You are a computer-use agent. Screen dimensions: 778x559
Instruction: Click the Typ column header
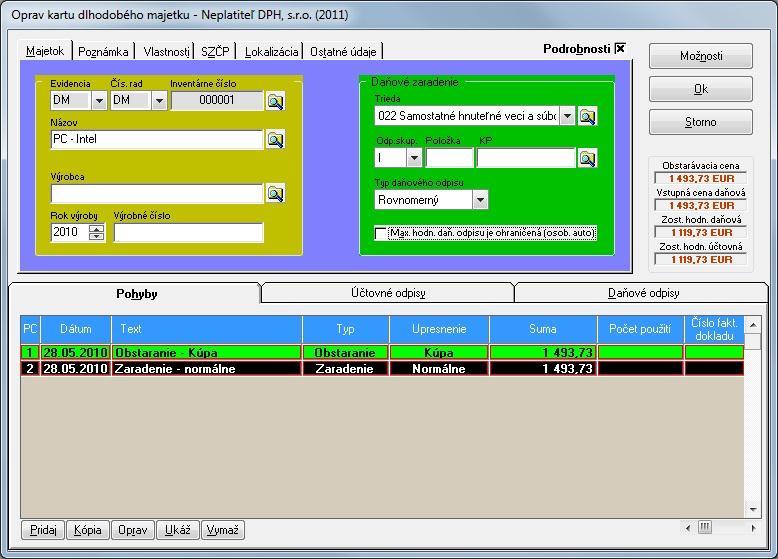345,329
